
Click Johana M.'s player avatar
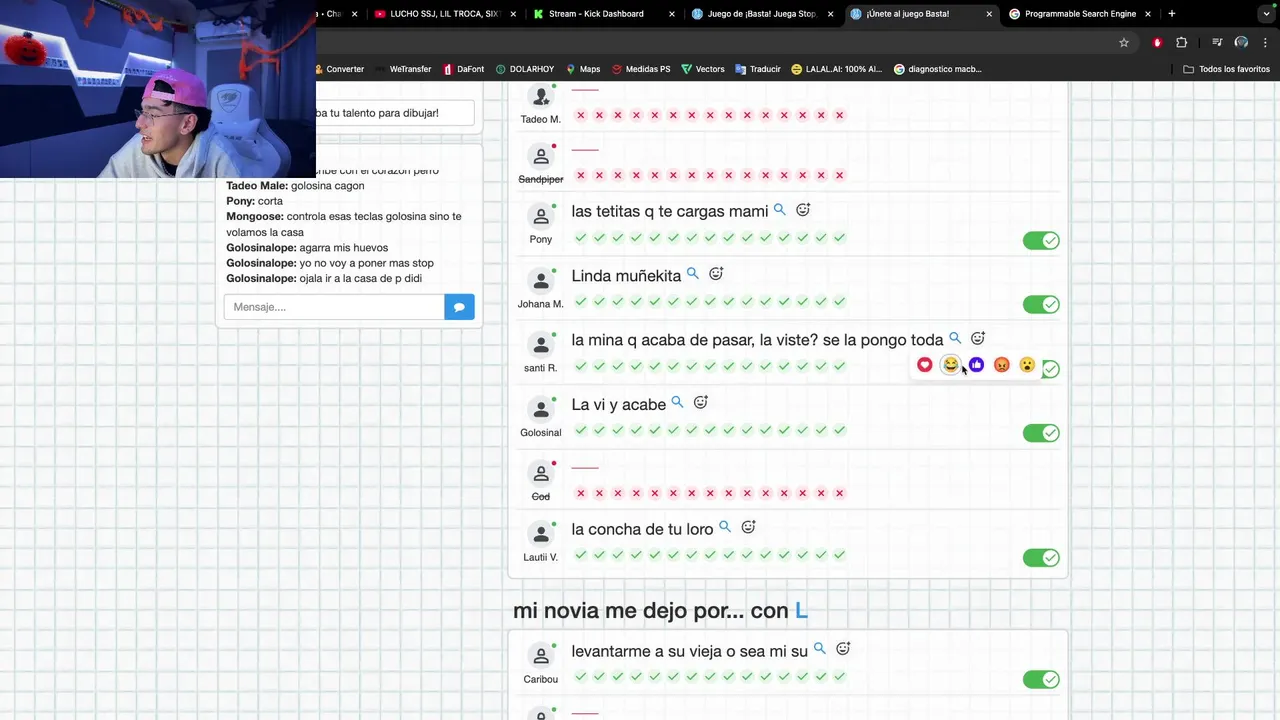(x=541, y=281)
